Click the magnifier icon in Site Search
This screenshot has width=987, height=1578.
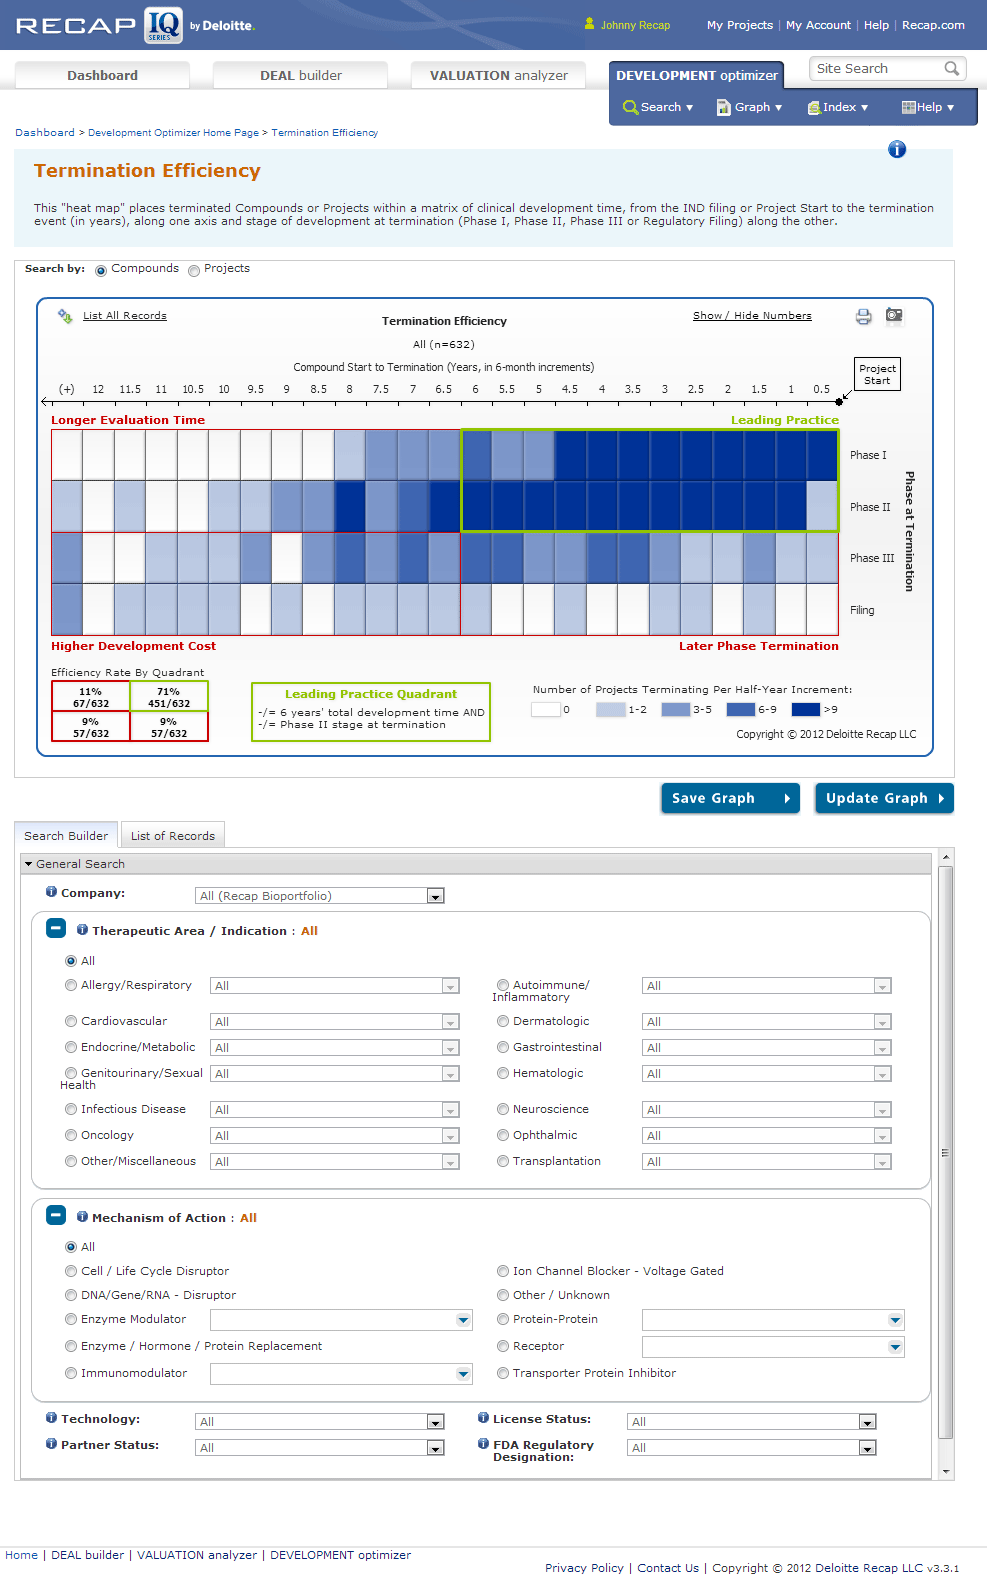click(951, 69)
